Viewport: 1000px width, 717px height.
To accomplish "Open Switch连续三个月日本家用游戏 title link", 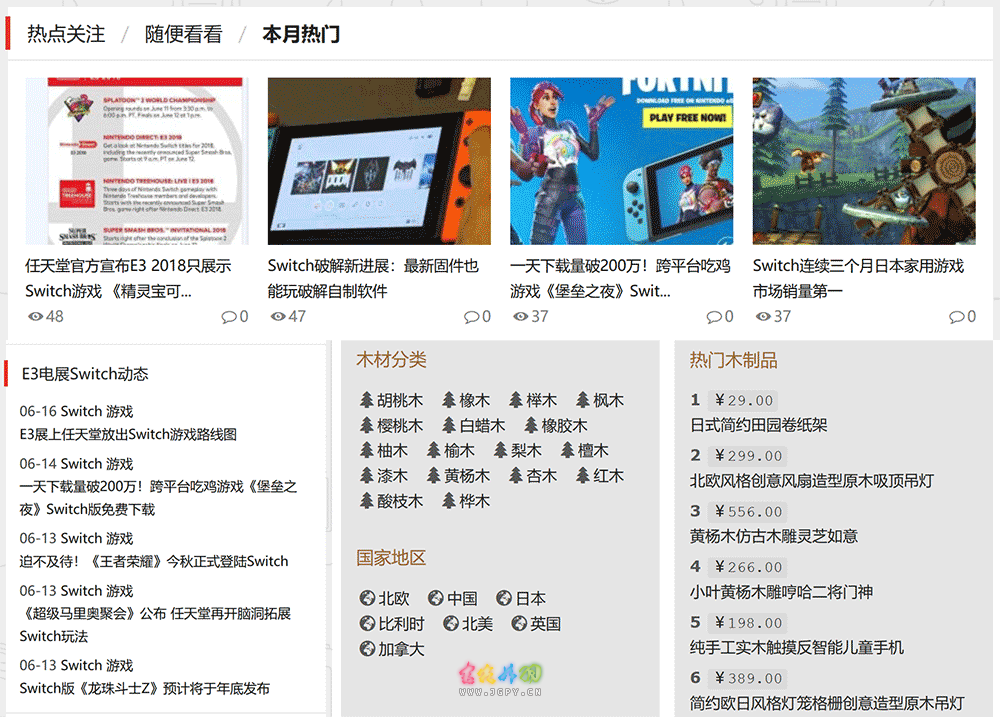I will pos(858,278).
